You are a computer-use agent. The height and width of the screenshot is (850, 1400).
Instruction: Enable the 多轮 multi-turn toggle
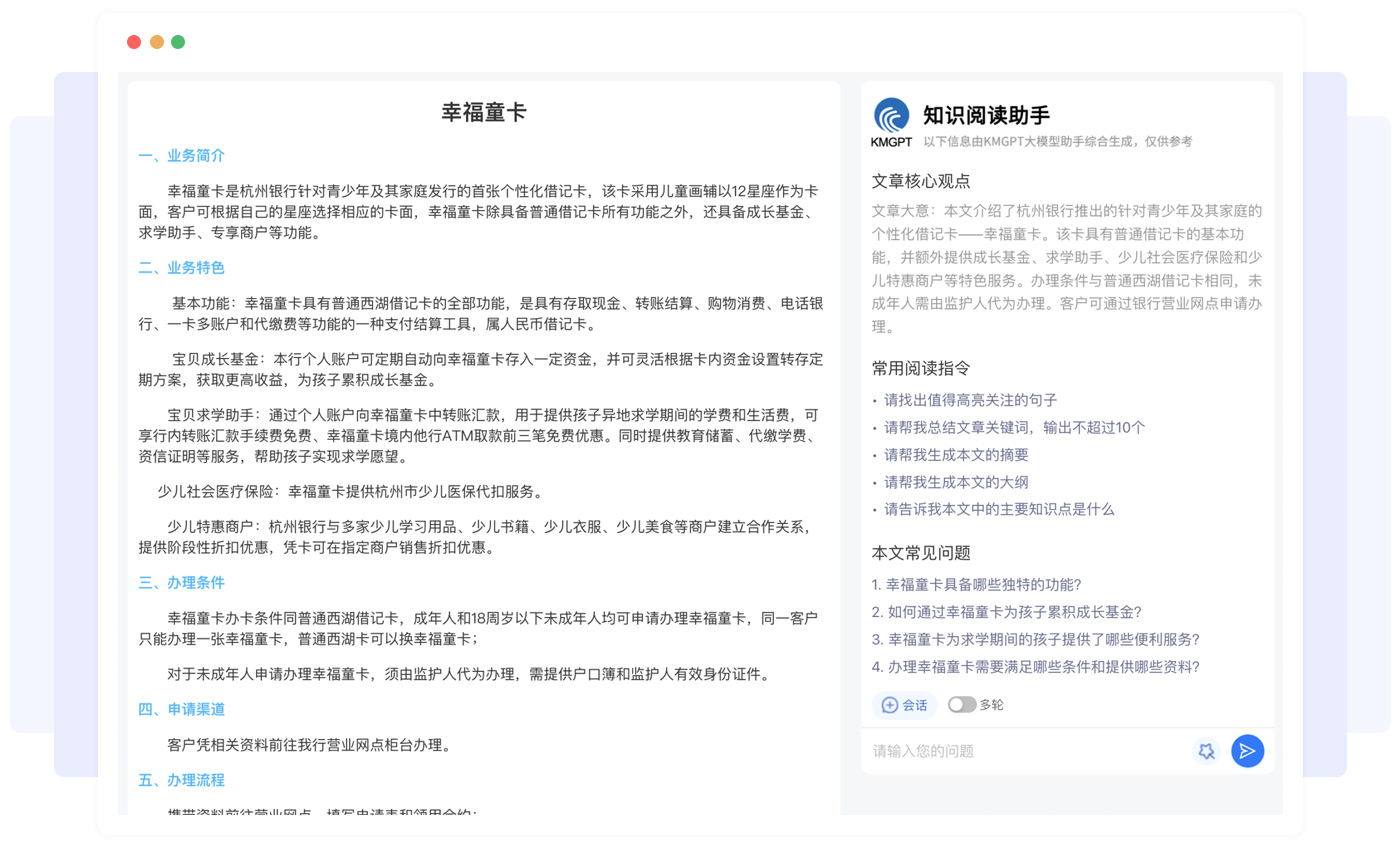point(962,705)
